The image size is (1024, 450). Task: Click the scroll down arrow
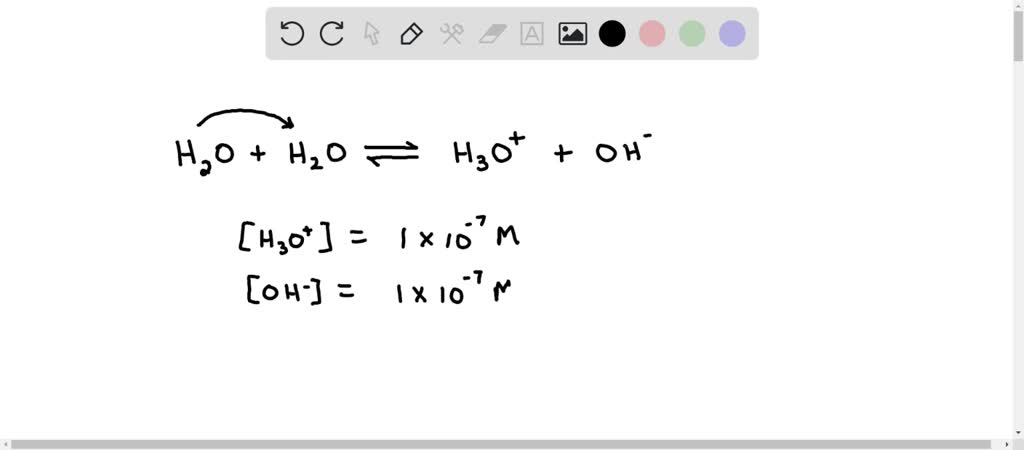[x=1018, y=432]
